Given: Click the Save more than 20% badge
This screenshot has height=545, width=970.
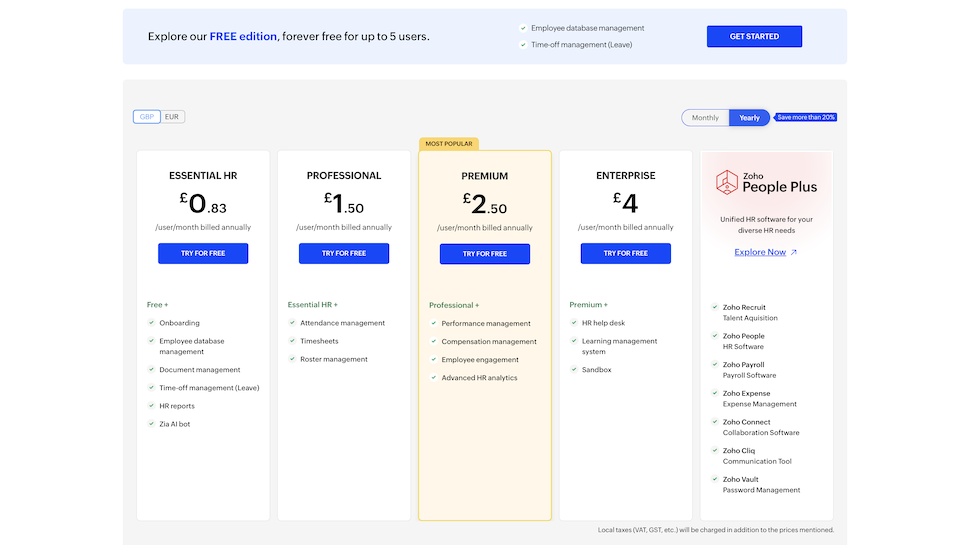Looking at the screenshot, I should (805, 117).
